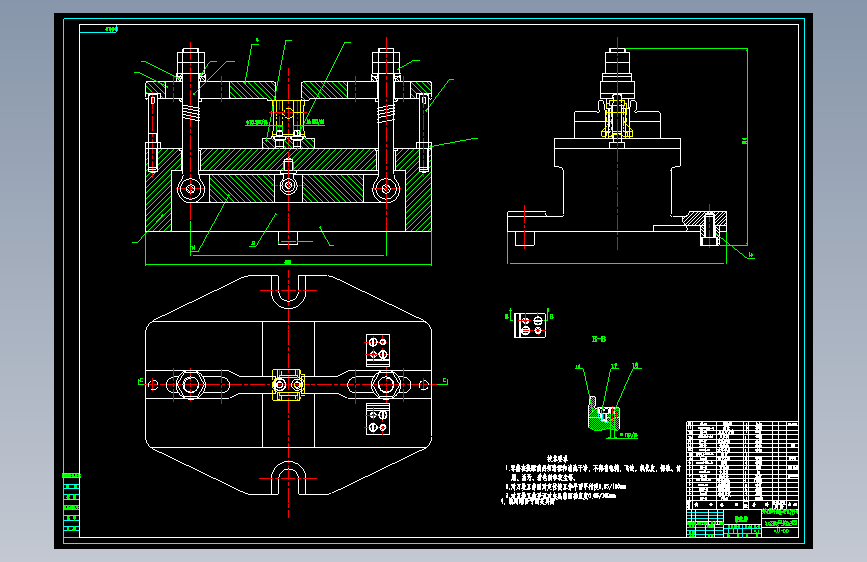Click the revision table at the lower left border
The image size is (867, 562).
pos(71,504)
